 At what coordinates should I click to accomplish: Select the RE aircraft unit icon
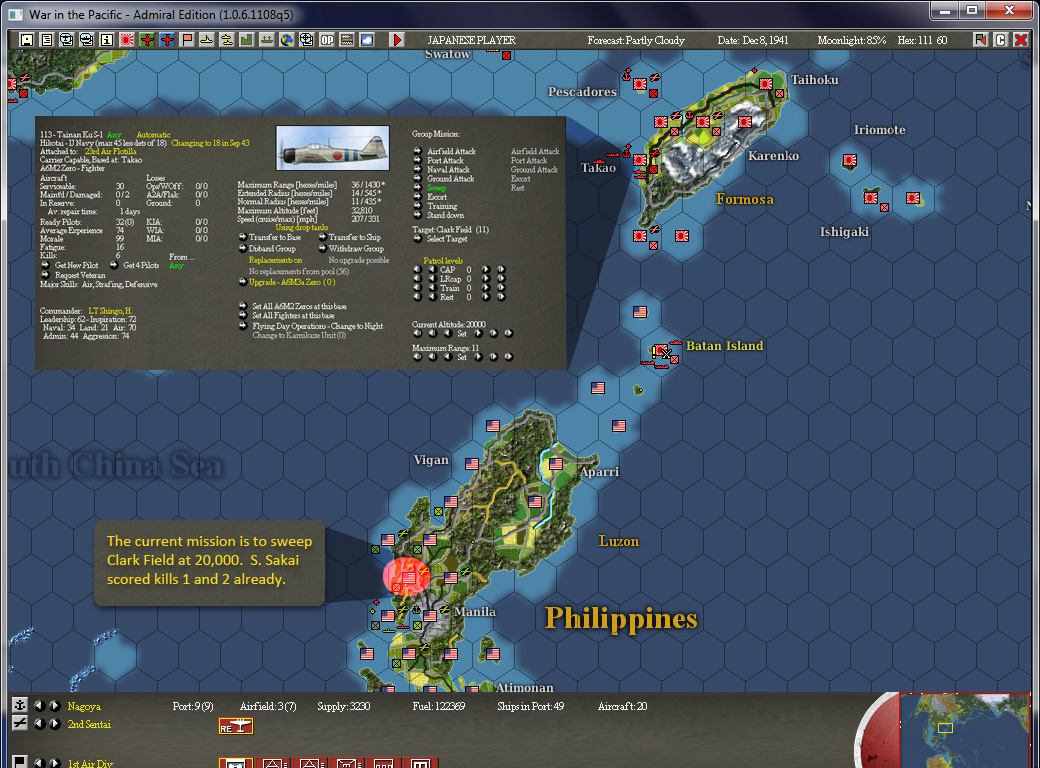pos(236,726)
